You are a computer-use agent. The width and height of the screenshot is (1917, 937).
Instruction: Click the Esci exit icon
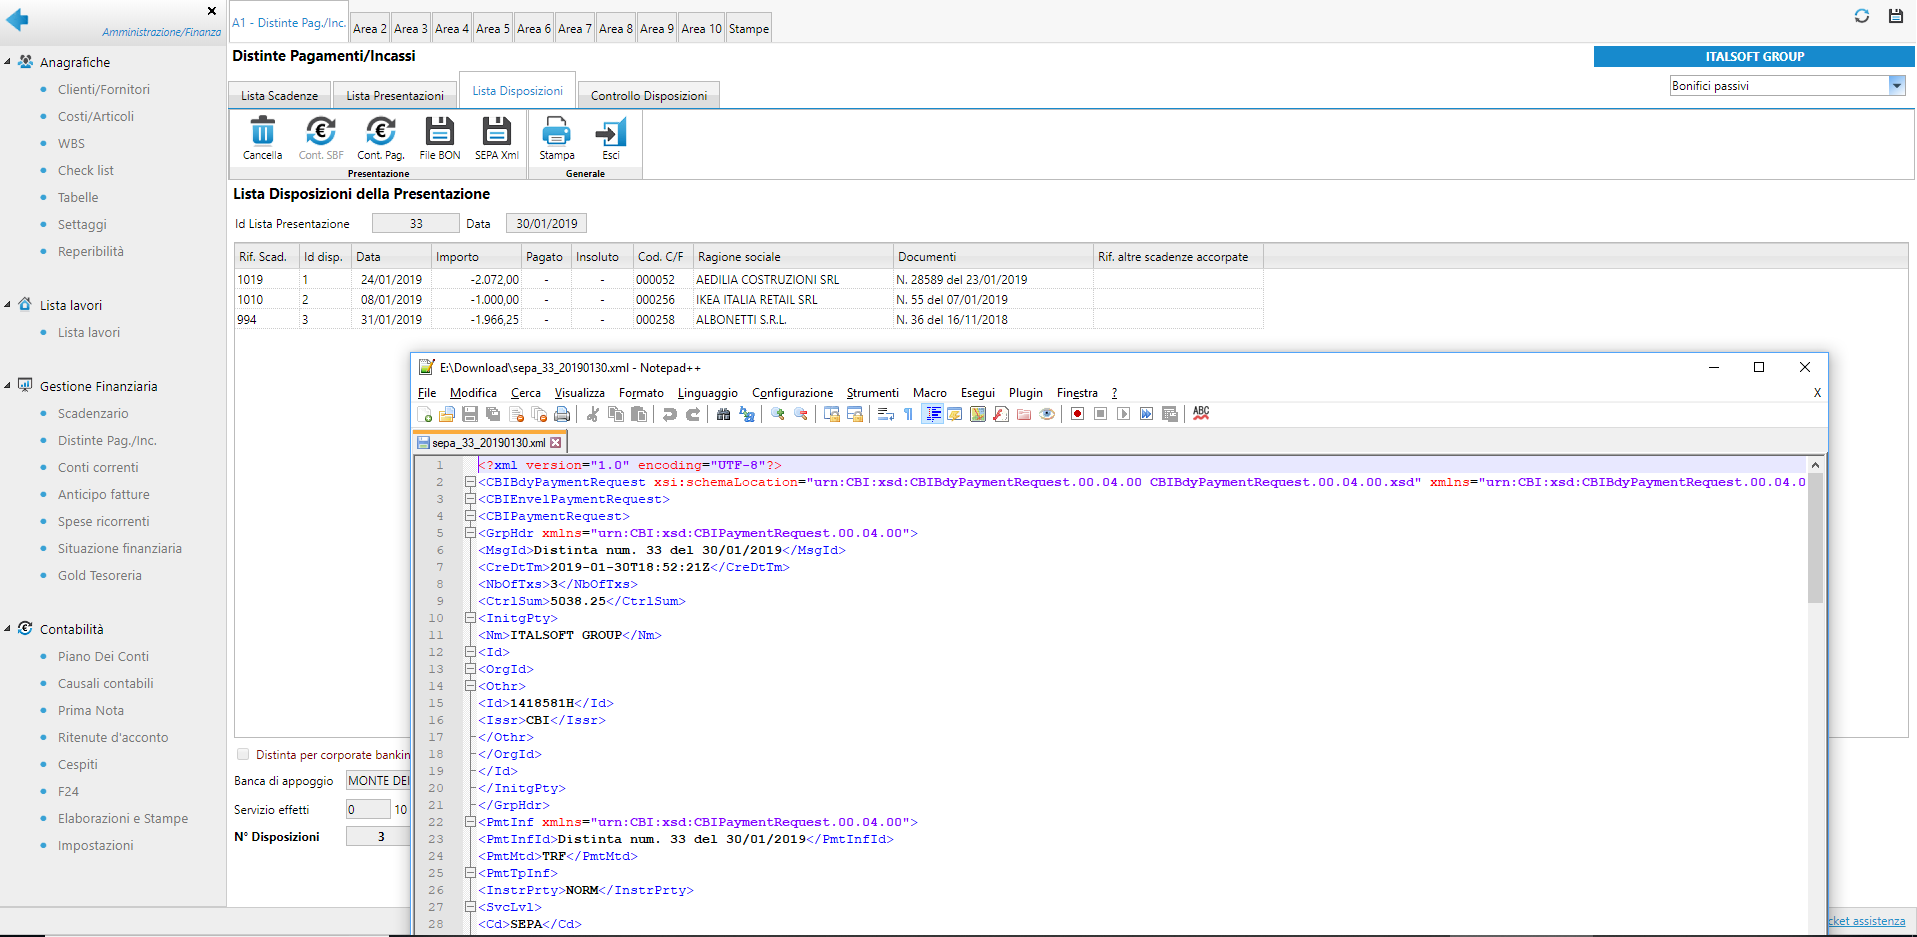pos(610,133)
